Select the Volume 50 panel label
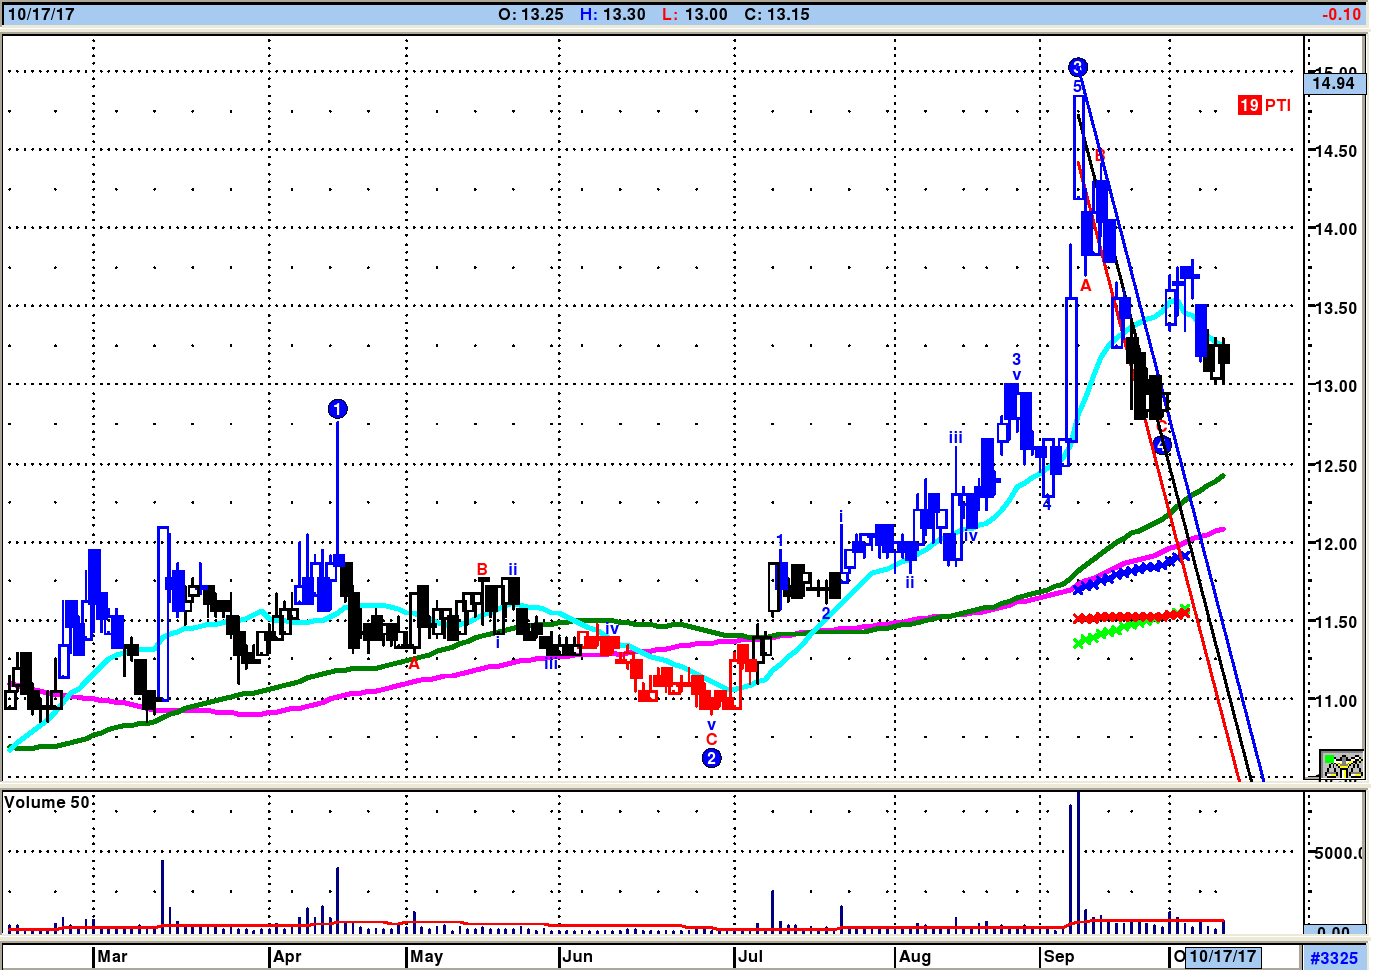The height and width of the screenshot is (970, 1400). coord(47,802)
